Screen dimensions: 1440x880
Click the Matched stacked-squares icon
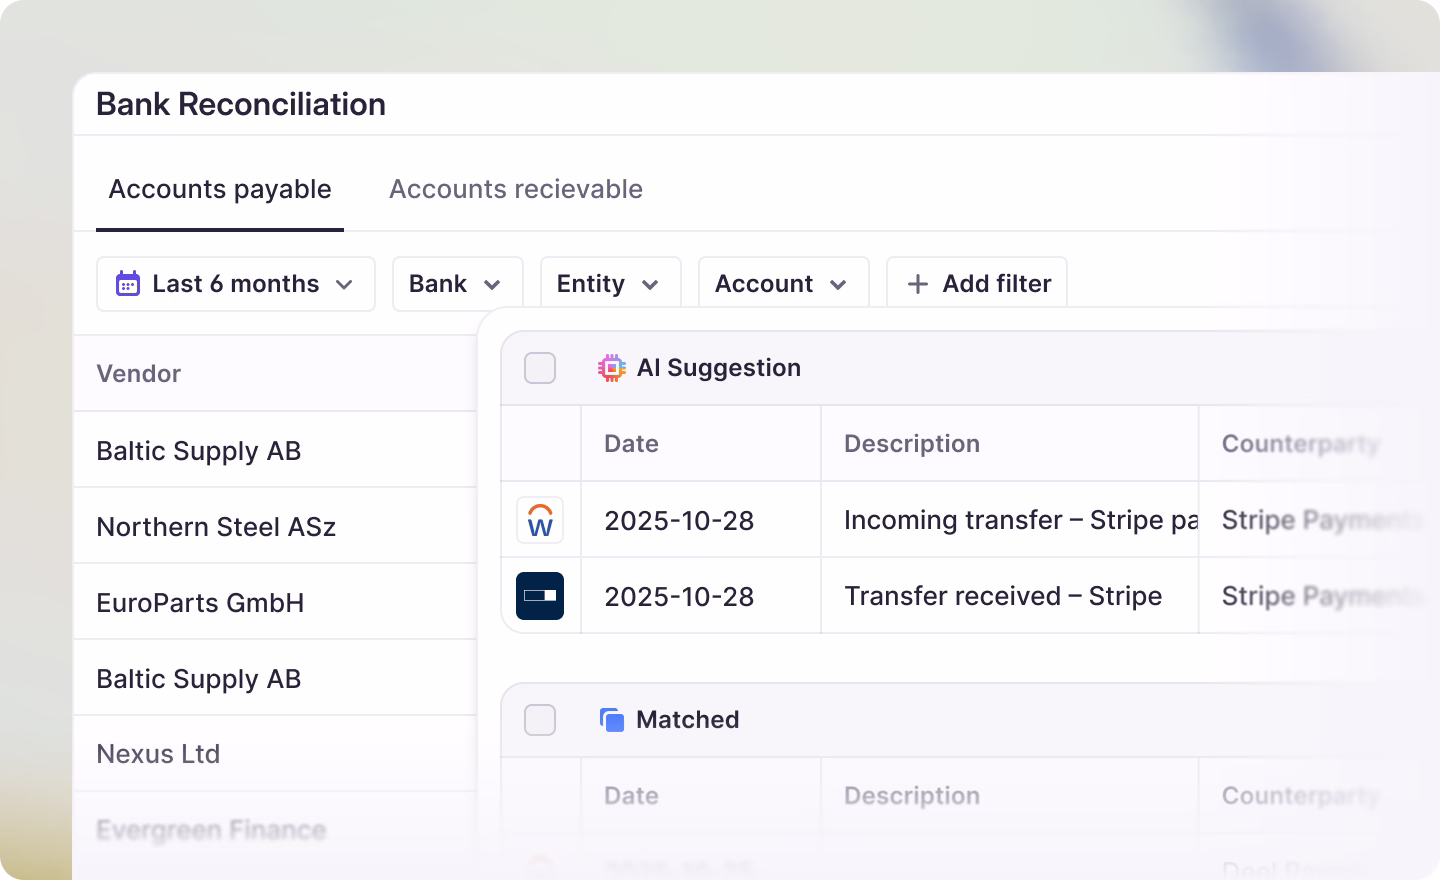tap(612, 720)
